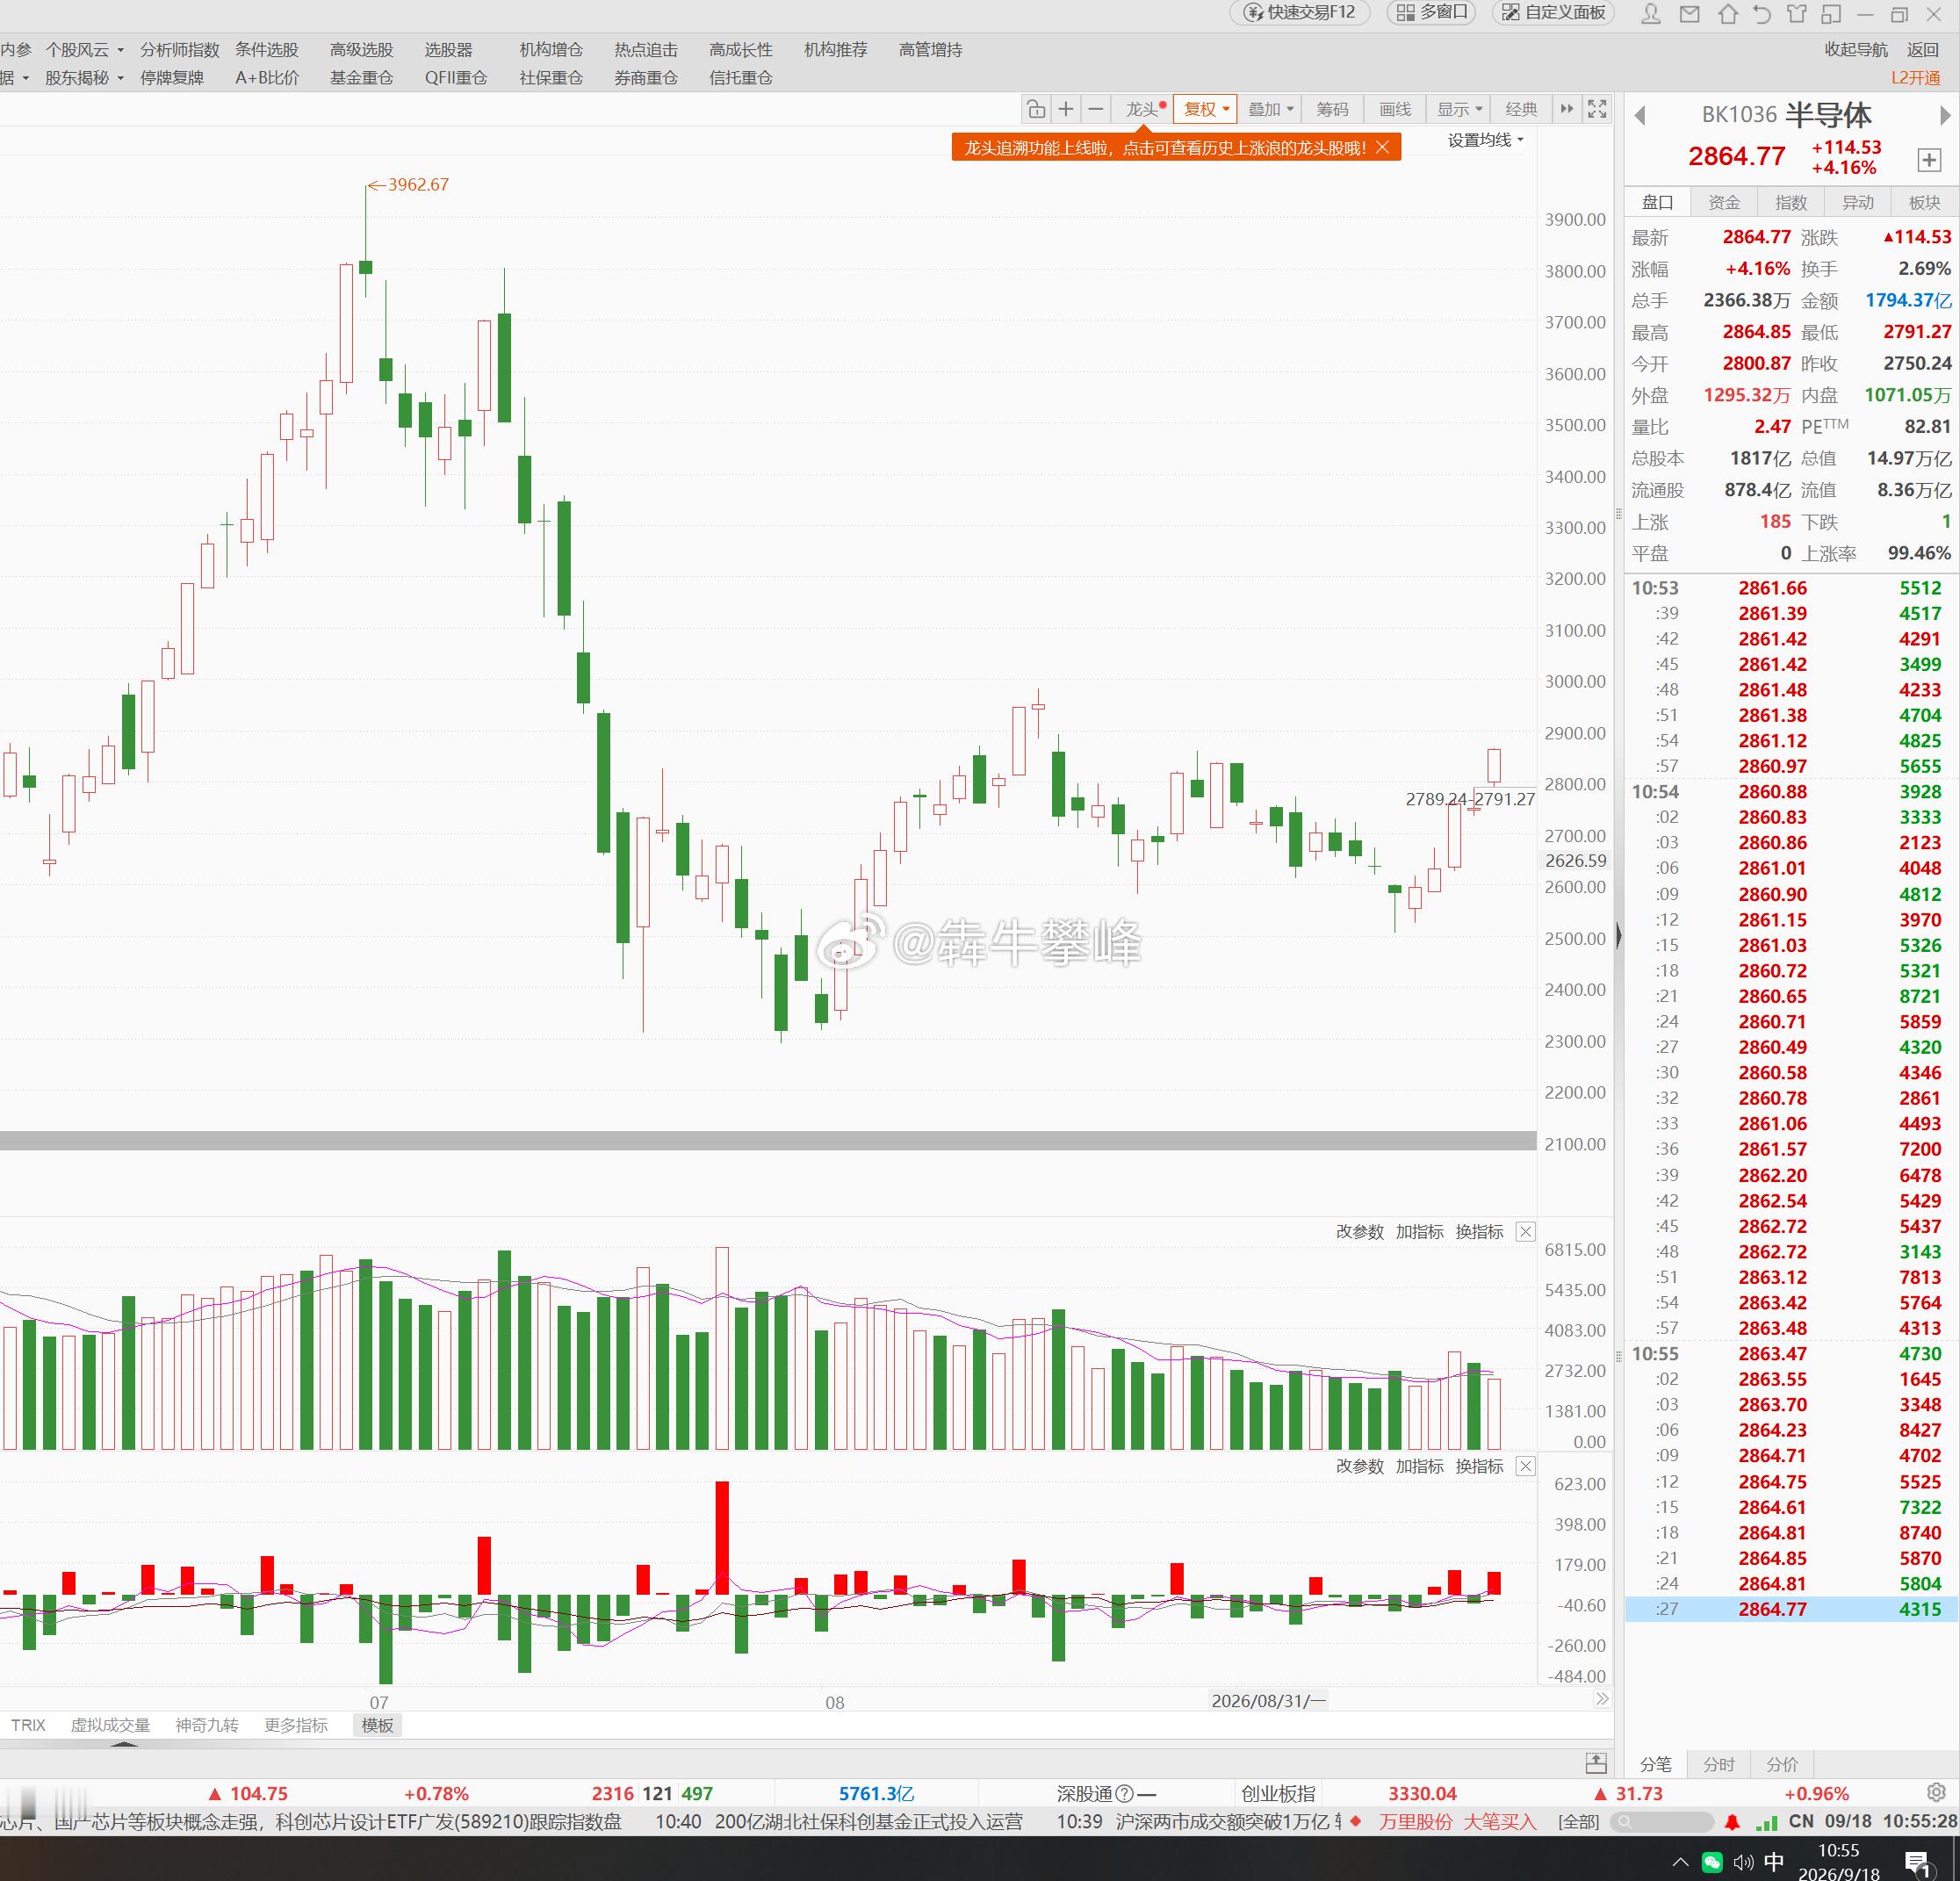
Task: Click the export panel icon above status bar
Action: (x=1596, y=1763)
